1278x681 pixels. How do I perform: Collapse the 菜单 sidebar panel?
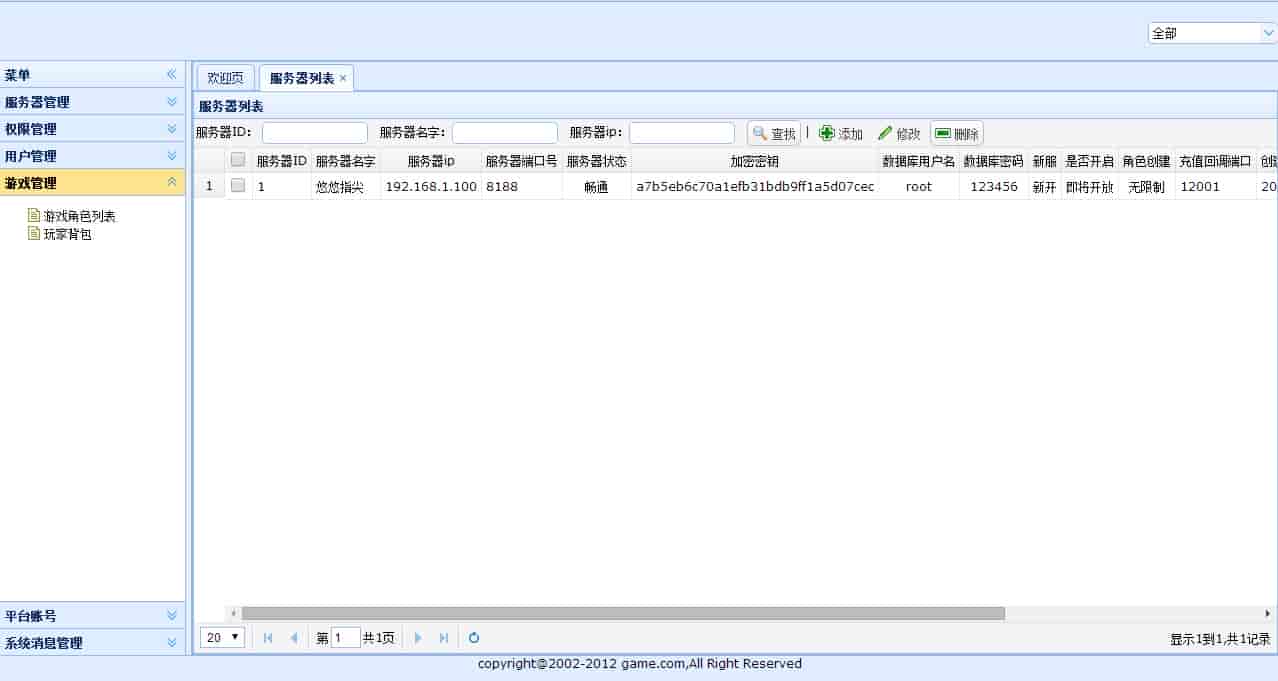pyautogui.click(x=171, y=75)
